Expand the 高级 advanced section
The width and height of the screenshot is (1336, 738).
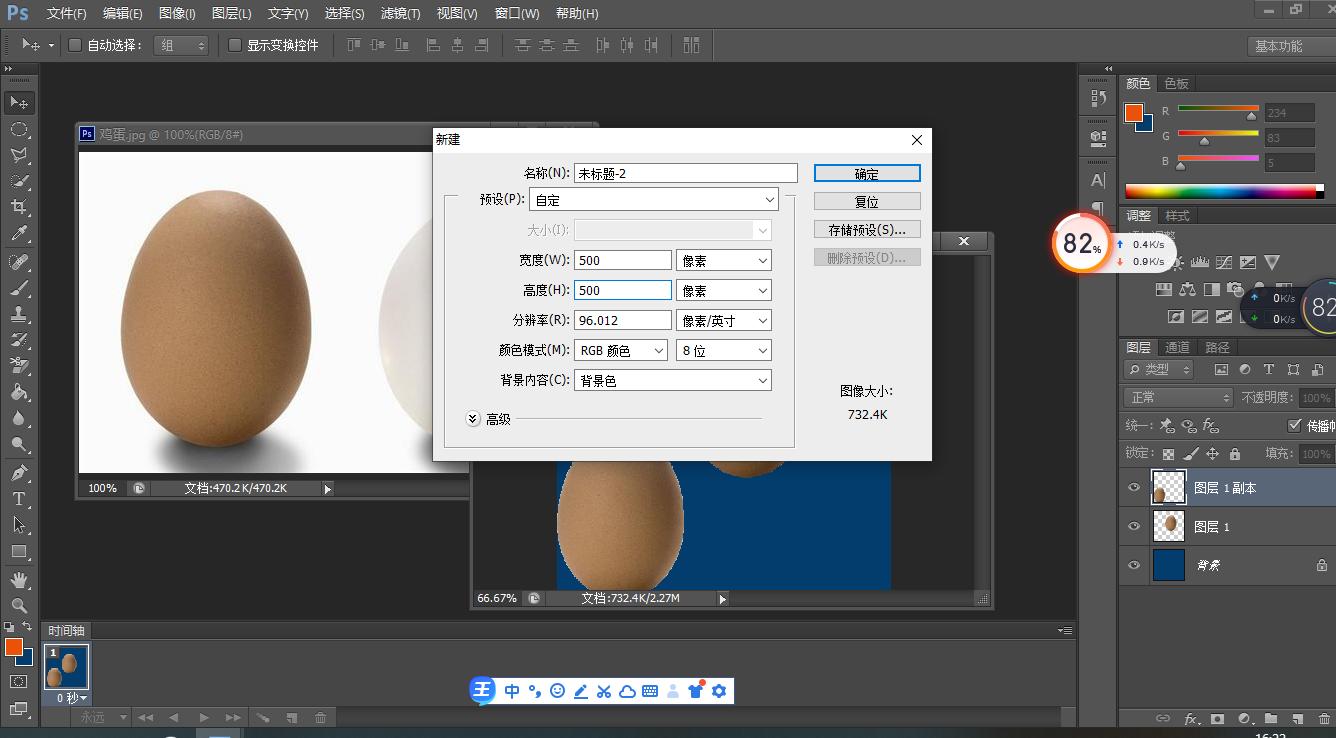tap(471, 419)
